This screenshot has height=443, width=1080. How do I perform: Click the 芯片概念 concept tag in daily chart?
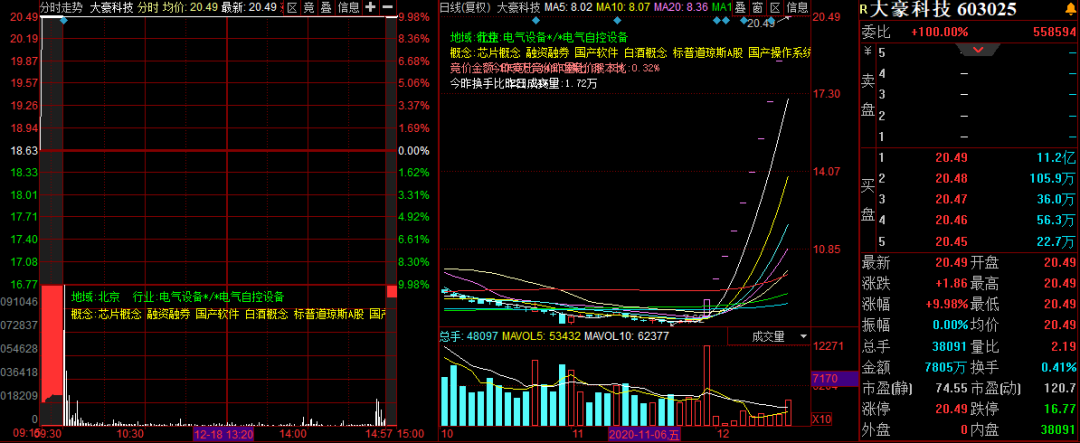pos(499,52)
